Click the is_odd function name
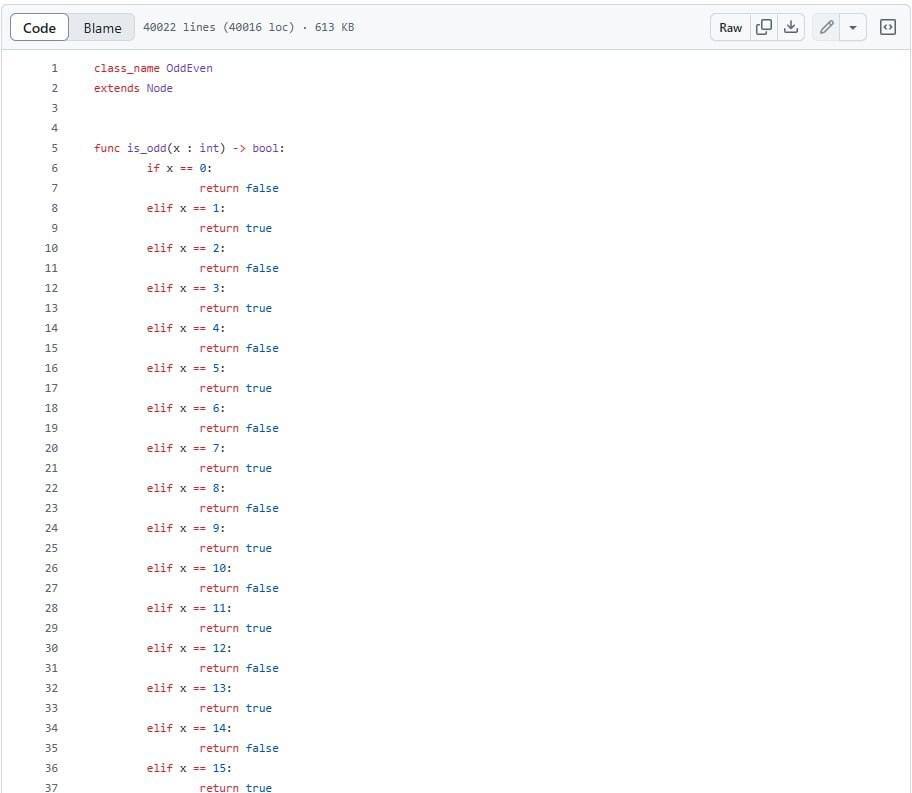The image size is (912, 793). tap(147, 148)
